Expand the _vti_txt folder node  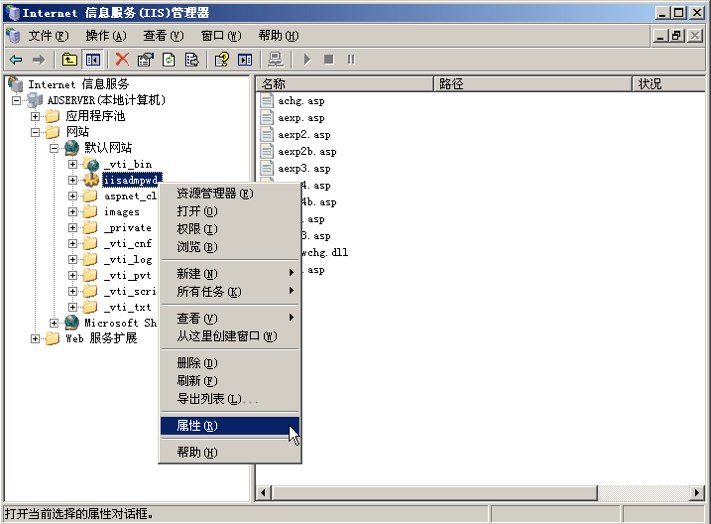pyautogui.click(x=73, y=307)
